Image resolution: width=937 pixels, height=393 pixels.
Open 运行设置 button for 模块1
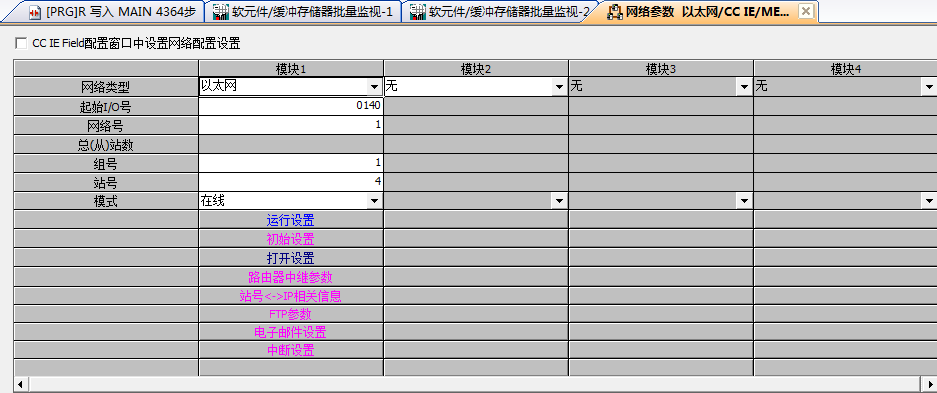coord(290,220)
